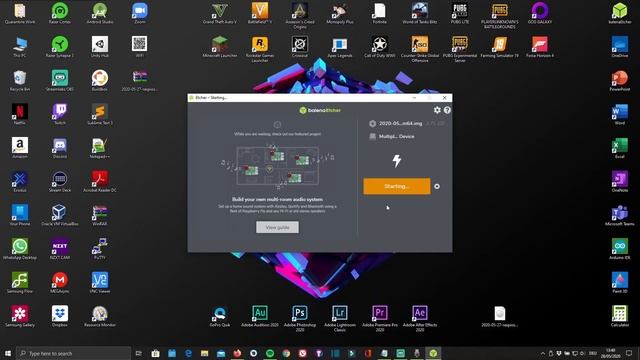Image resolution: width=640 pixels, height=360 pixels.
Task: Open Adobe After Effects 2020 shortcut
Action: point(420,318)
